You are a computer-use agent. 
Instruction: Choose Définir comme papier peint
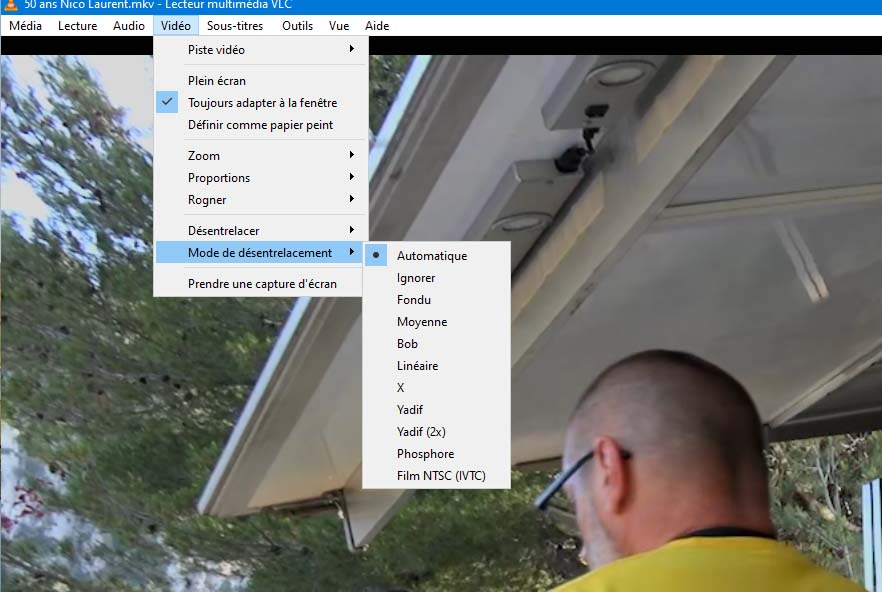[261, 124]
